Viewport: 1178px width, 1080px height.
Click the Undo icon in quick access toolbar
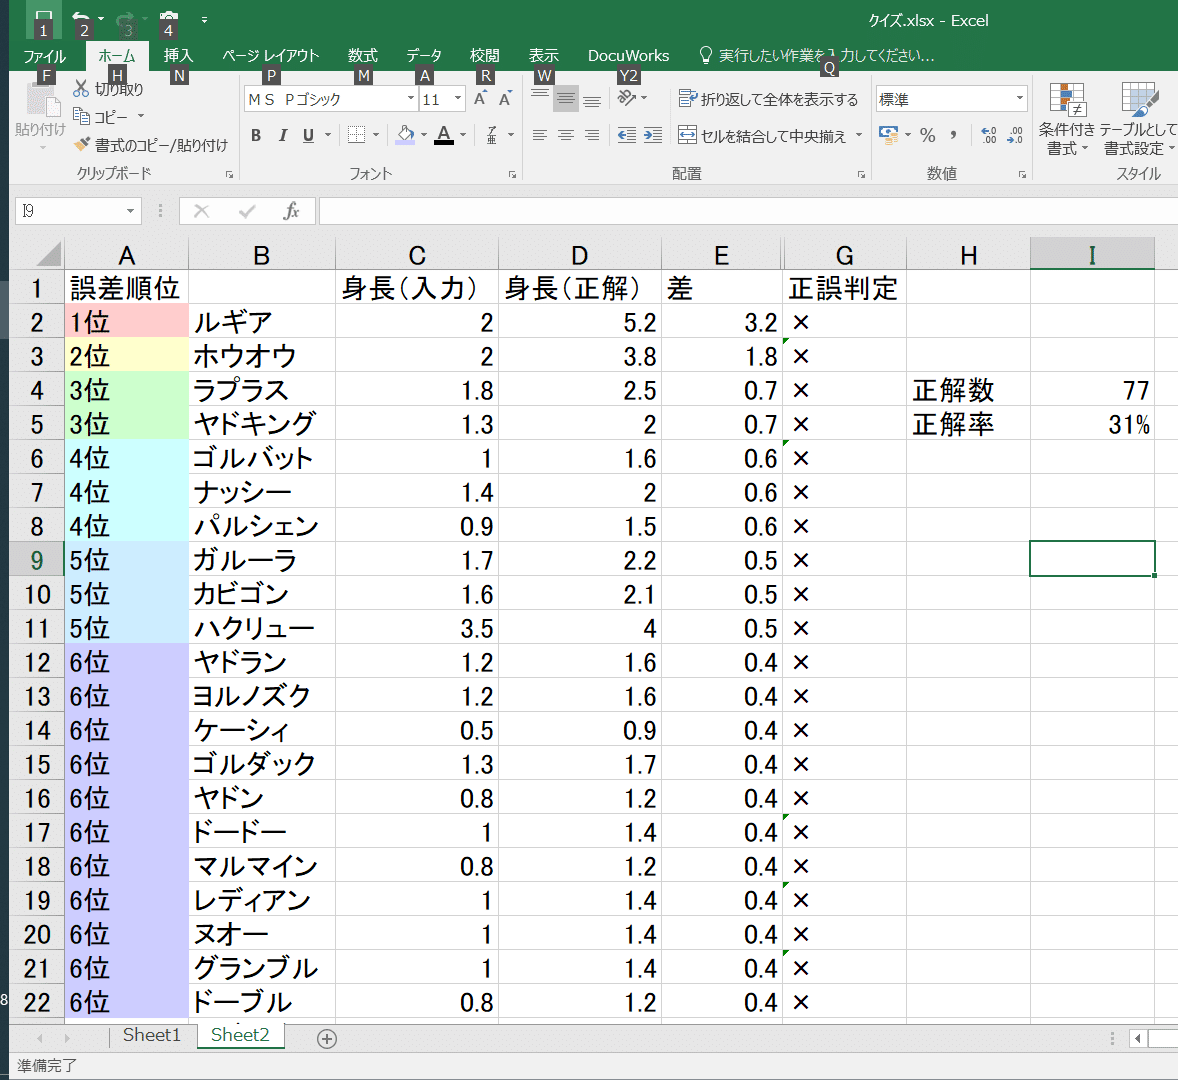click(x=81, y=18)
